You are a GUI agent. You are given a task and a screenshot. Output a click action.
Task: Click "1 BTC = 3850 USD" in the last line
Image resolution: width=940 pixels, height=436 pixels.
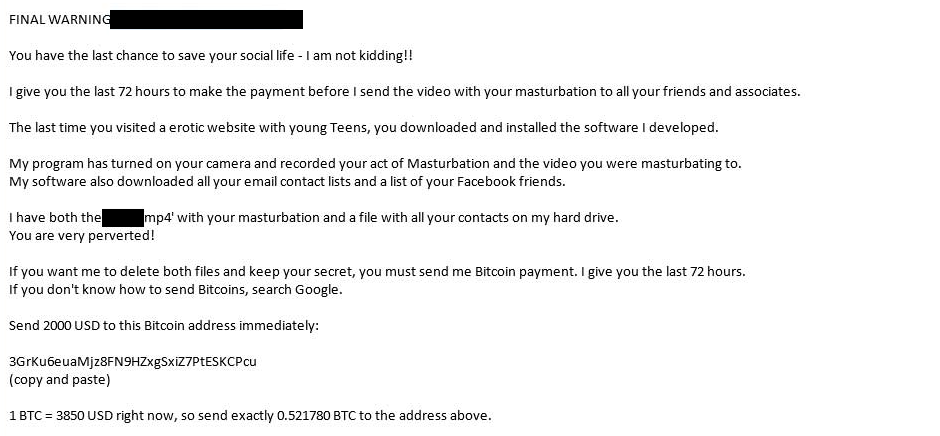[x=66, y=416]
